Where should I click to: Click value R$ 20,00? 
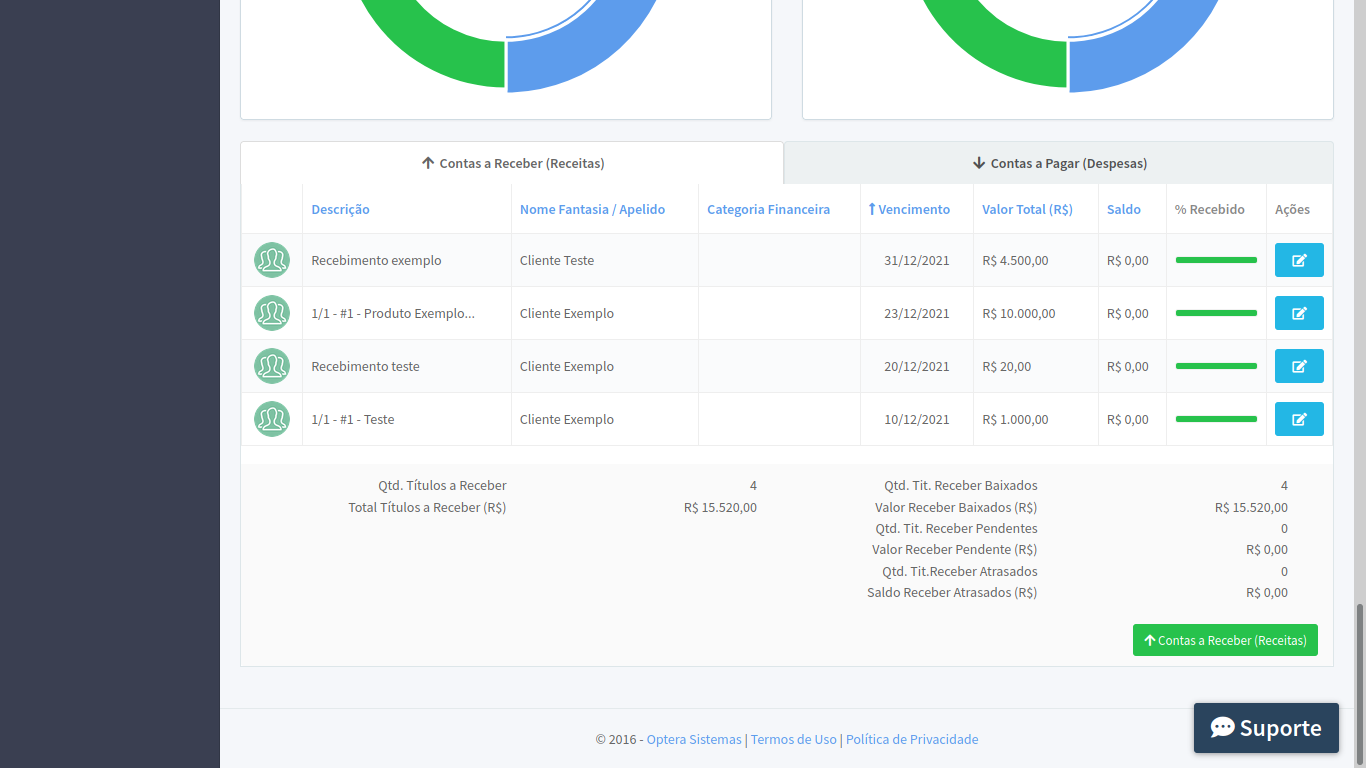[x=1007, y=366]
